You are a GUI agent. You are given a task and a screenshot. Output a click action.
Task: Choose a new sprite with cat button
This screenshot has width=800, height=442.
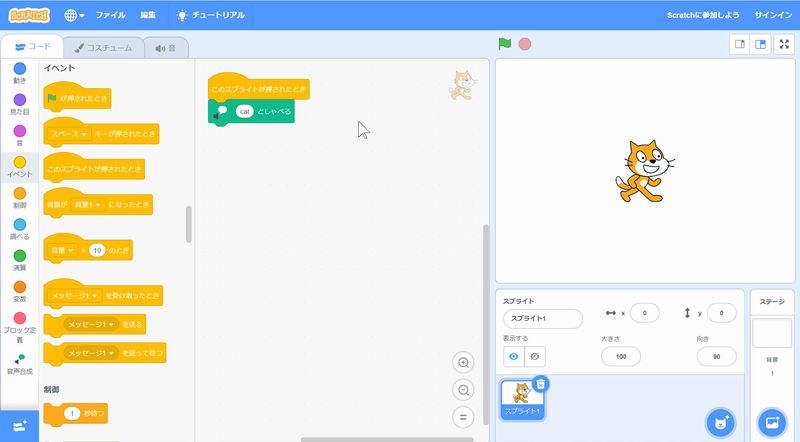tap(719, 423)
